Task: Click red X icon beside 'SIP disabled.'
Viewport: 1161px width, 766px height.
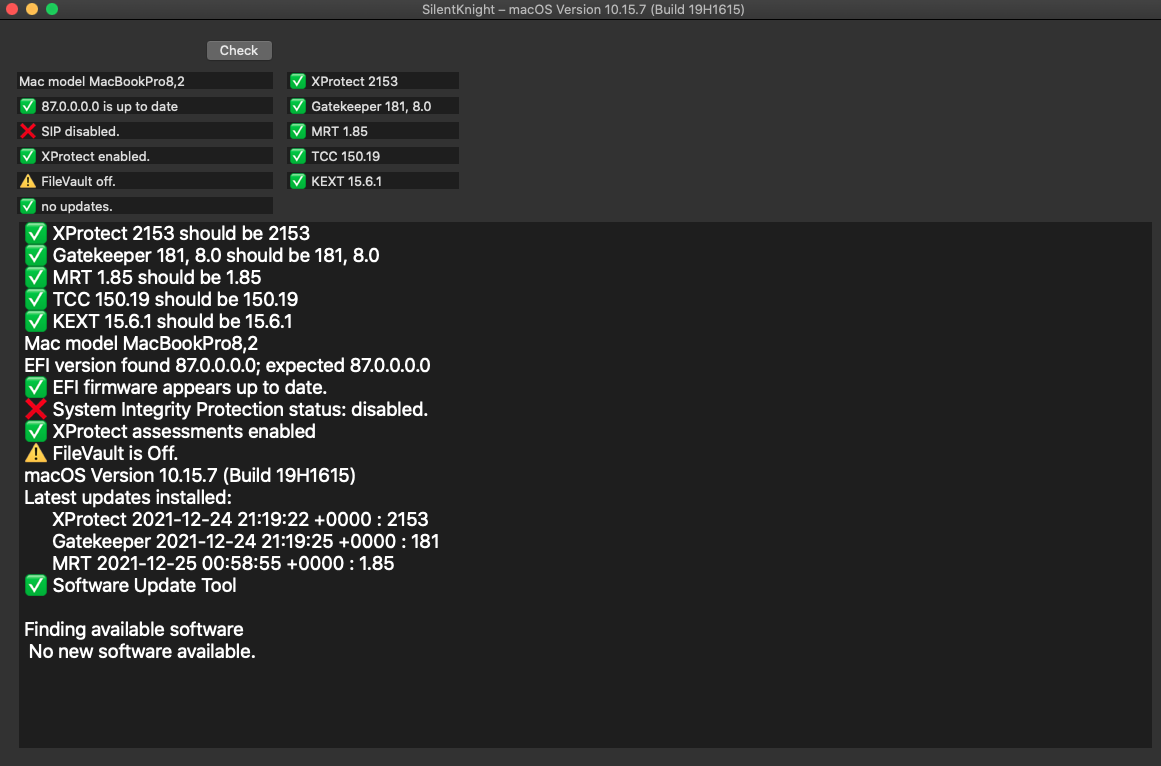Action: 28,131
